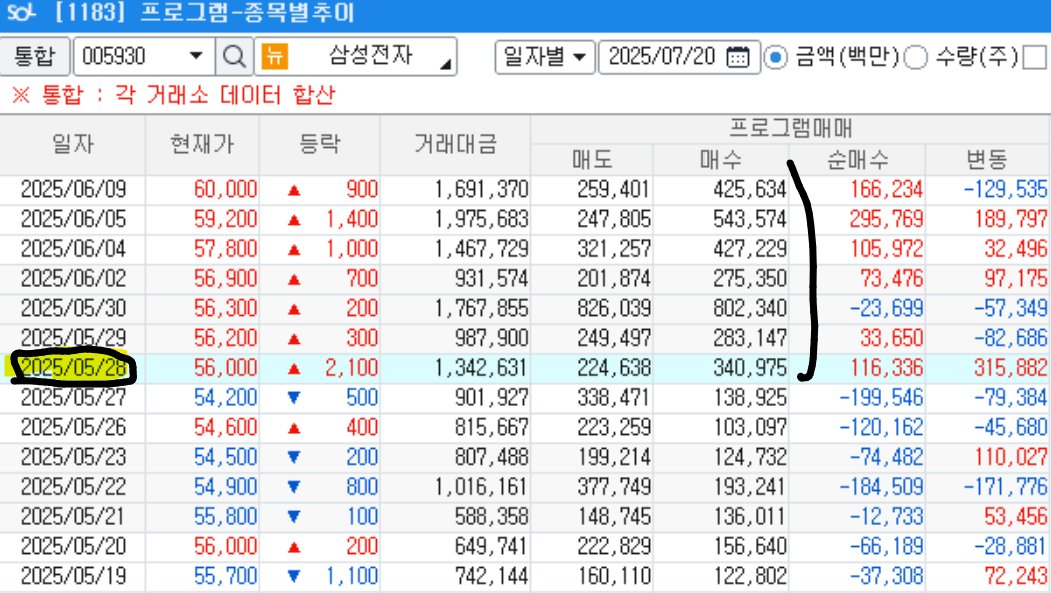Click the 현재가 column header
The image size is (1051, 593).
(202, 144)
